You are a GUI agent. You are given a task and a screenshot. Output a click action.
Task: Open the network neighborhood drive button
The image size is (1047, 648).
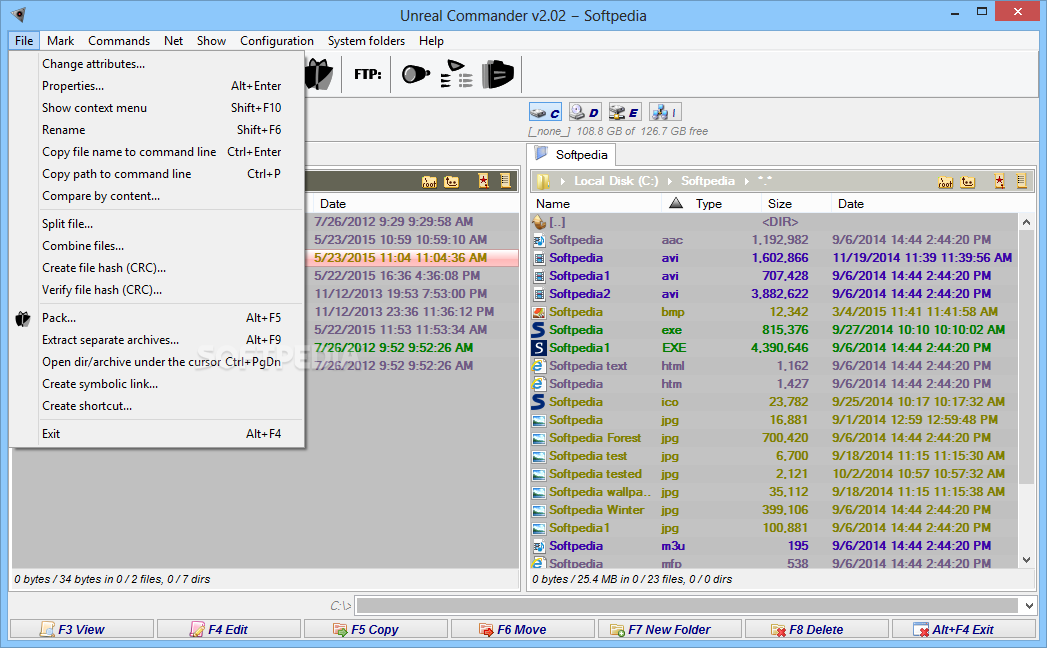665,112
